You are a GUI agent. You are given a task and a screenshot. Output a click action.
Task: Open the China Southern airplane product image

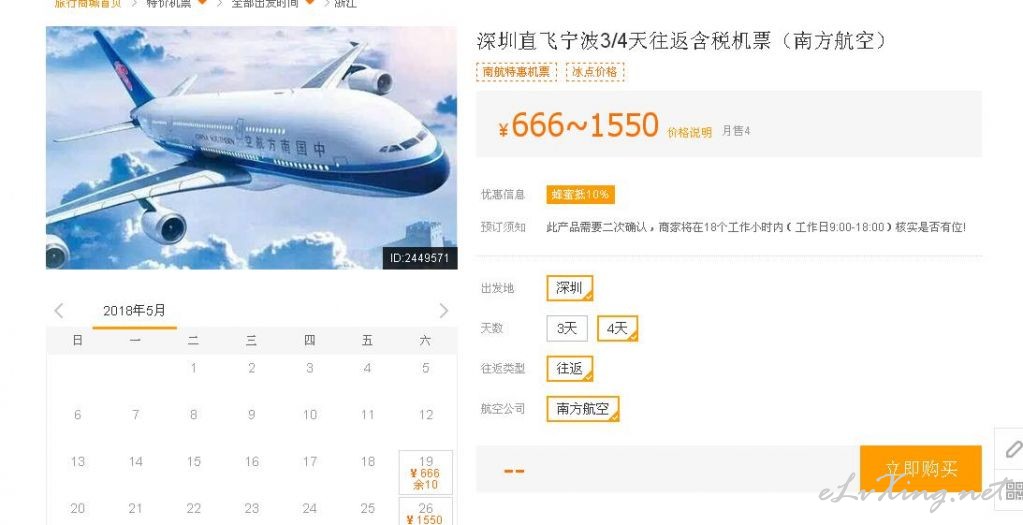pos(251,147)
